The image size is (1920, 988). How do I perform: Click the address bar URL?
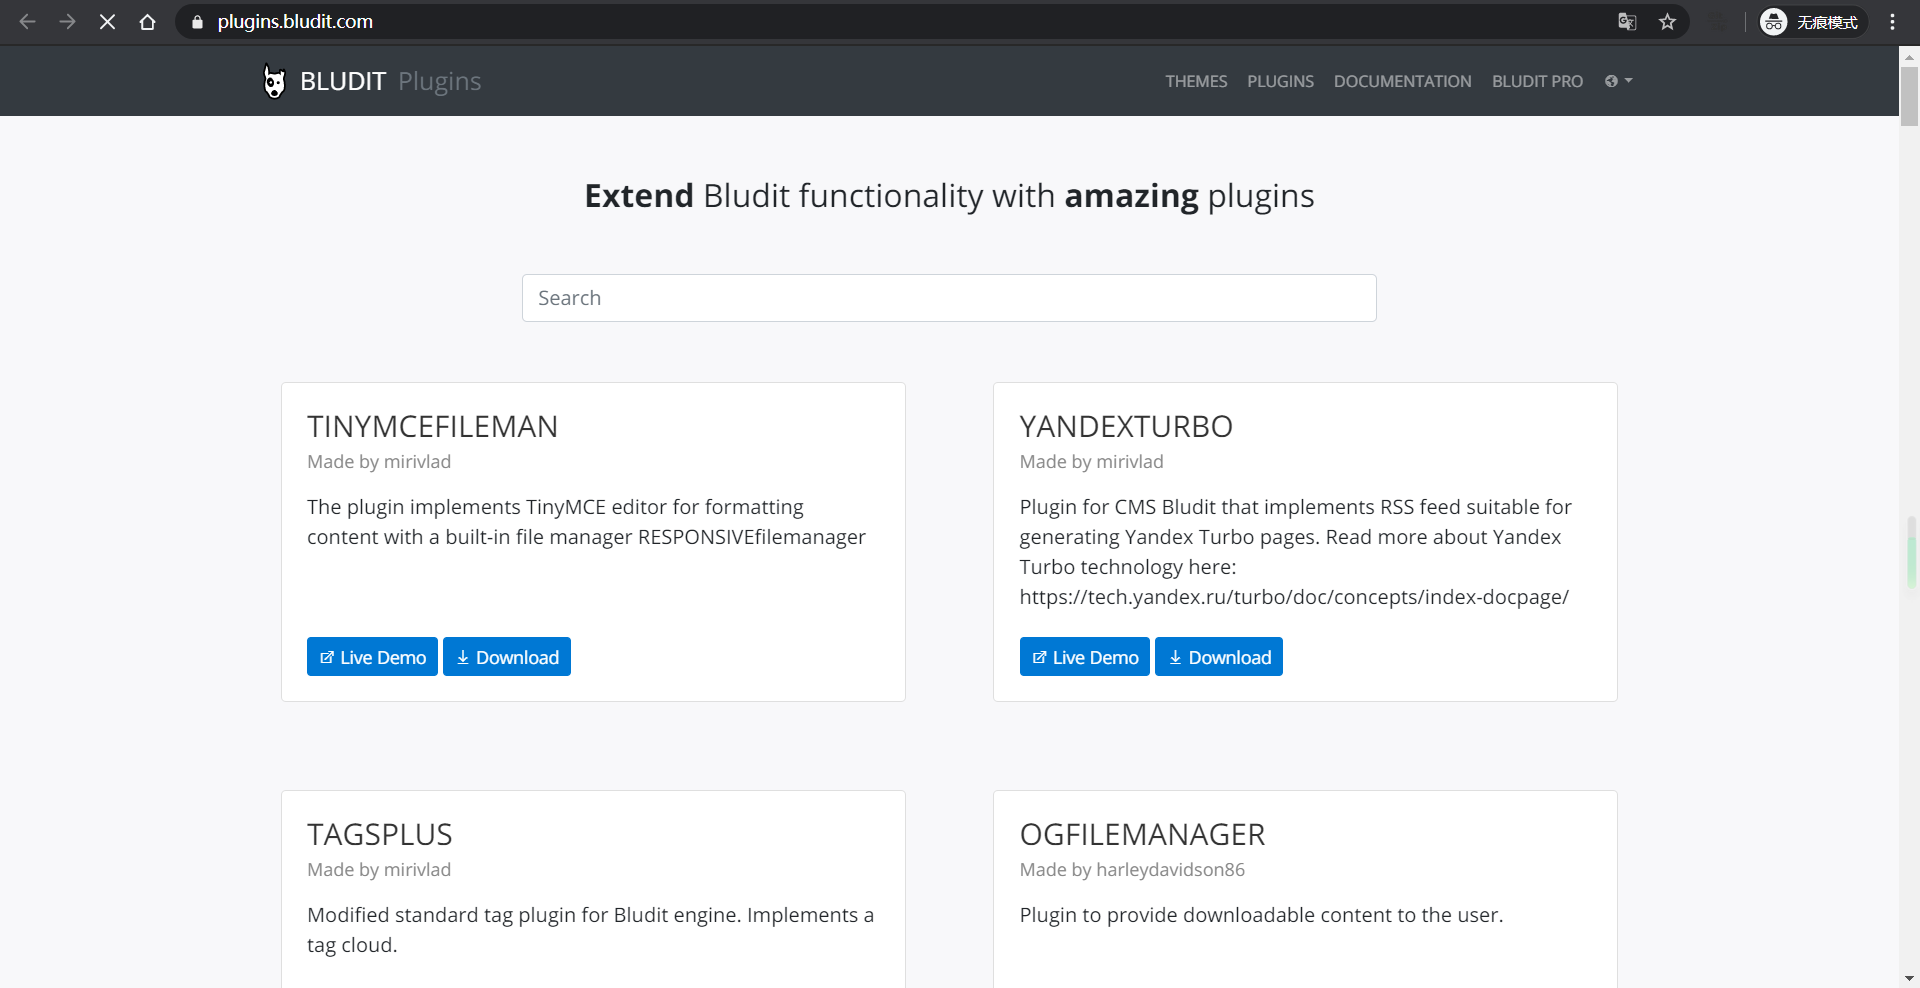click(295, 22)
